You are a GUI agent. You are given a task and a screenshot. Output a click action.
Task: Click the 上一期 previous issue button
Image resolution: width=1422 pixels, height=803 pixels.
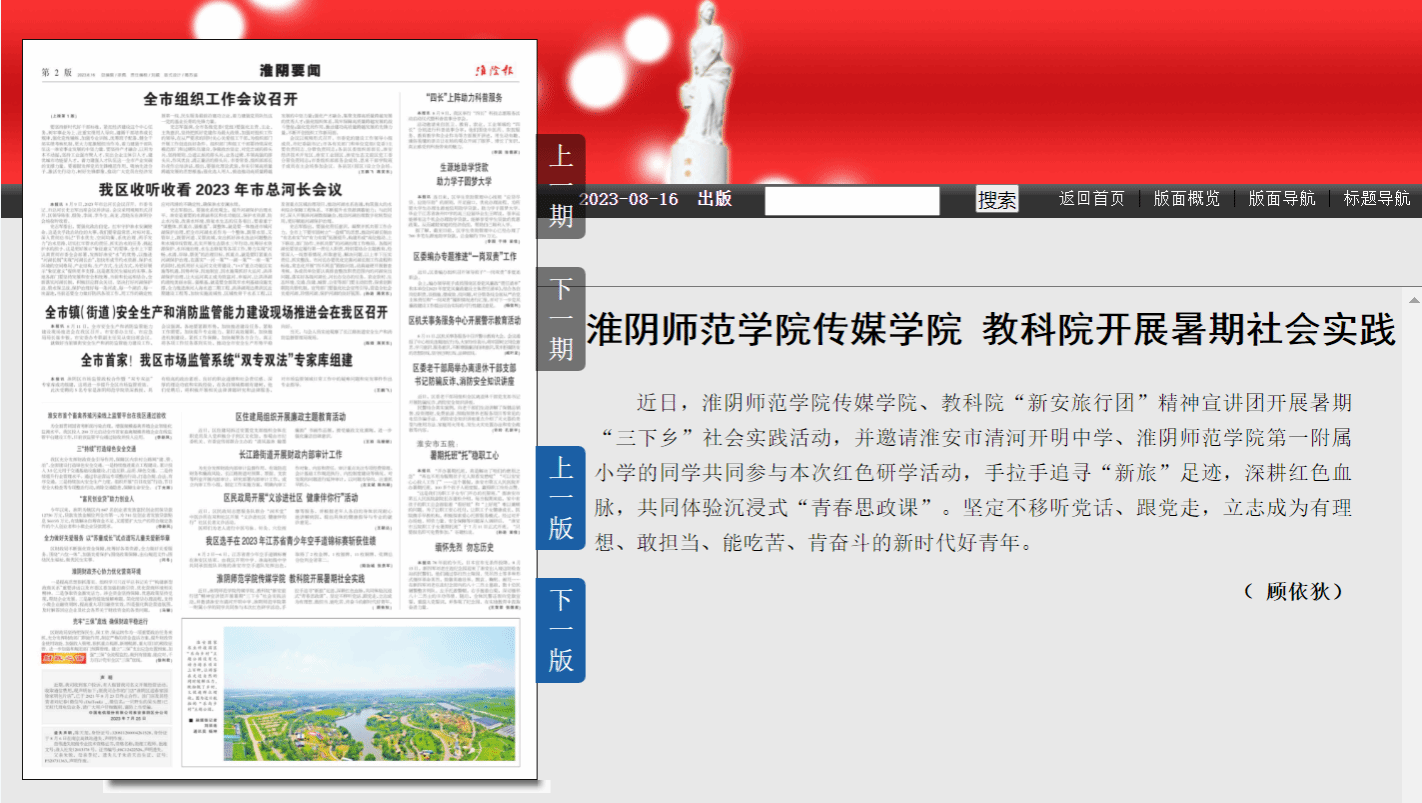[560, 186]
